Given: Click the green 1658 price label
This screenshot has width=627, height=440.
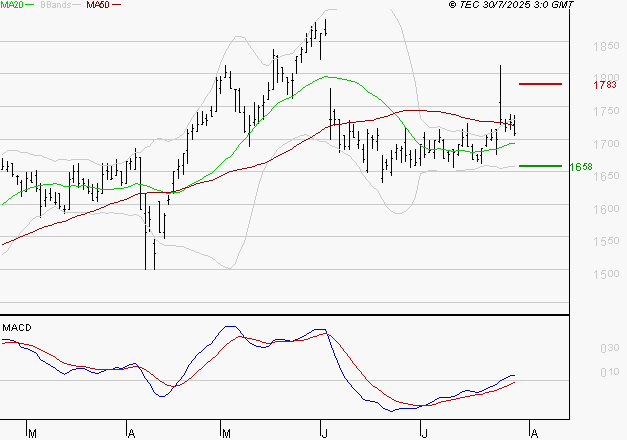Looking at the screenshot, I should [581, 167].
